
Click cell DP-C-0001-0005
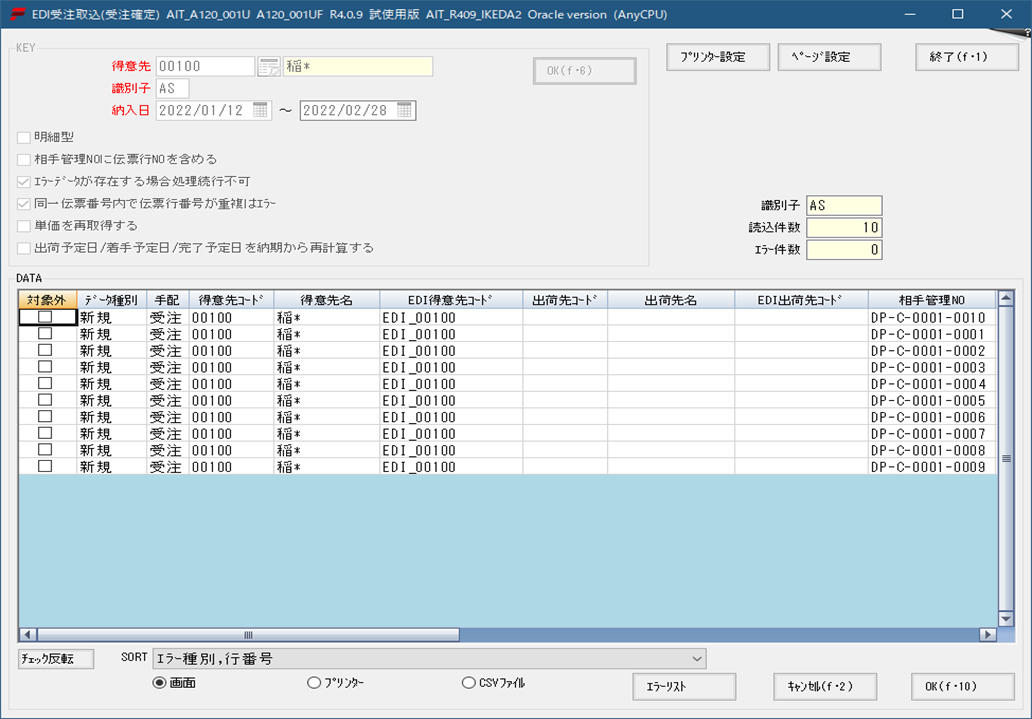932,400
